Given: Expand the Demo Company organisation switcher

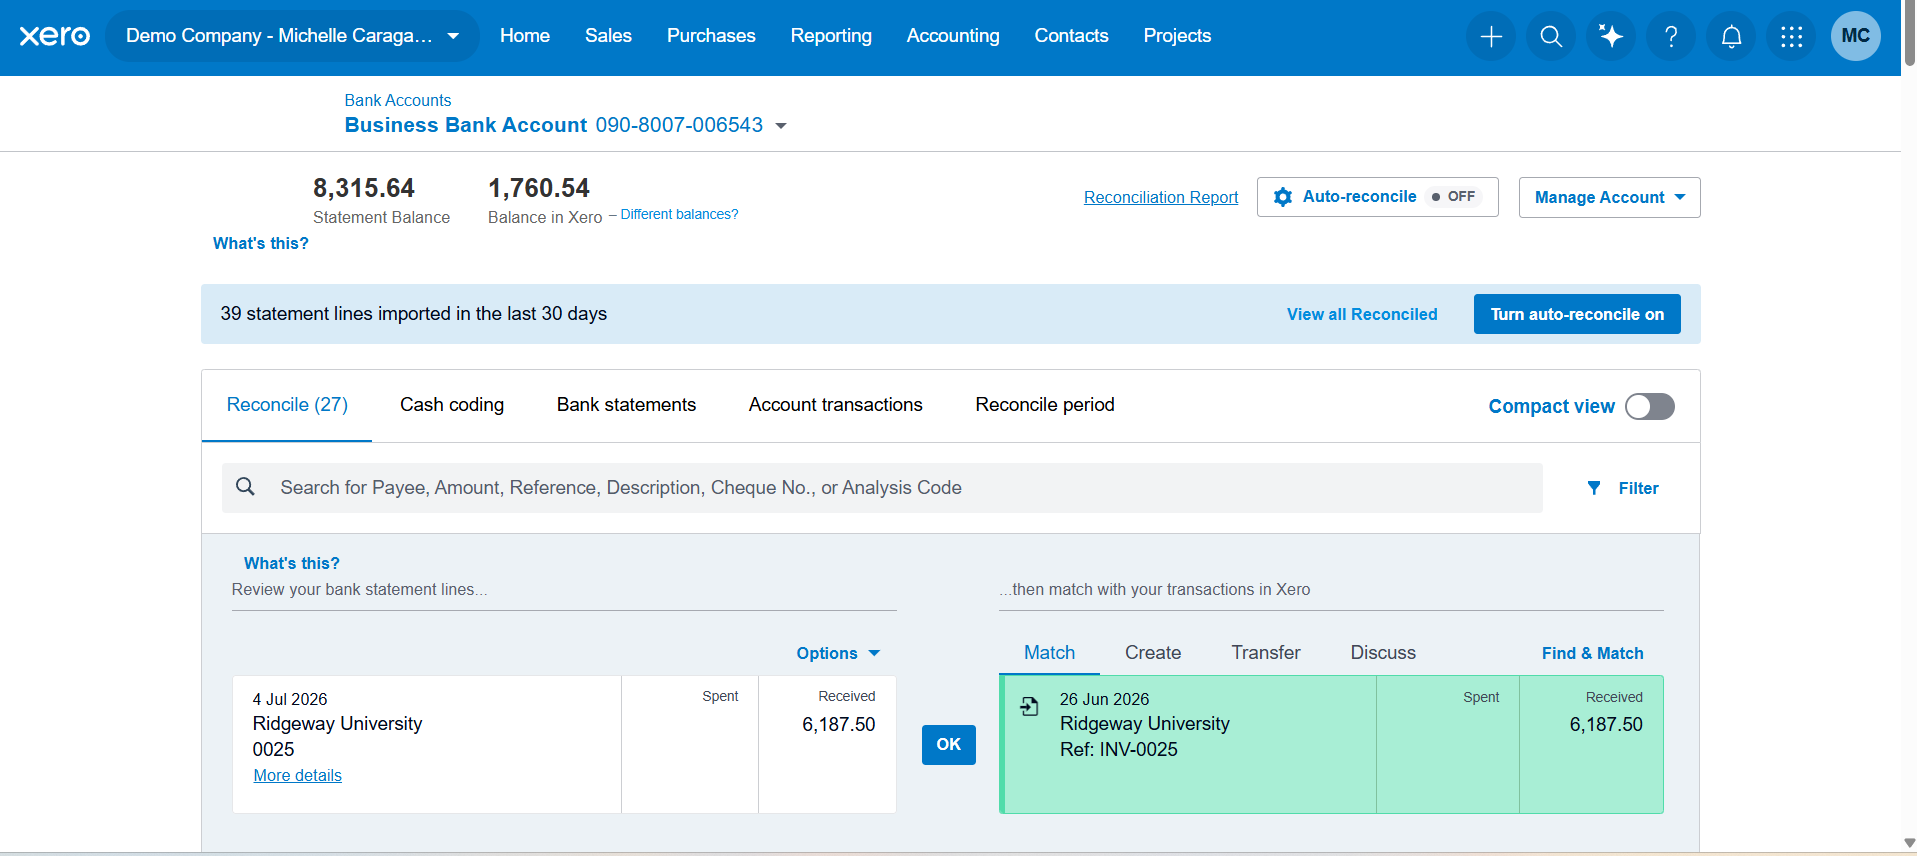Looking at the screenshot, I should pyautogui.click(x=292, y=36).
